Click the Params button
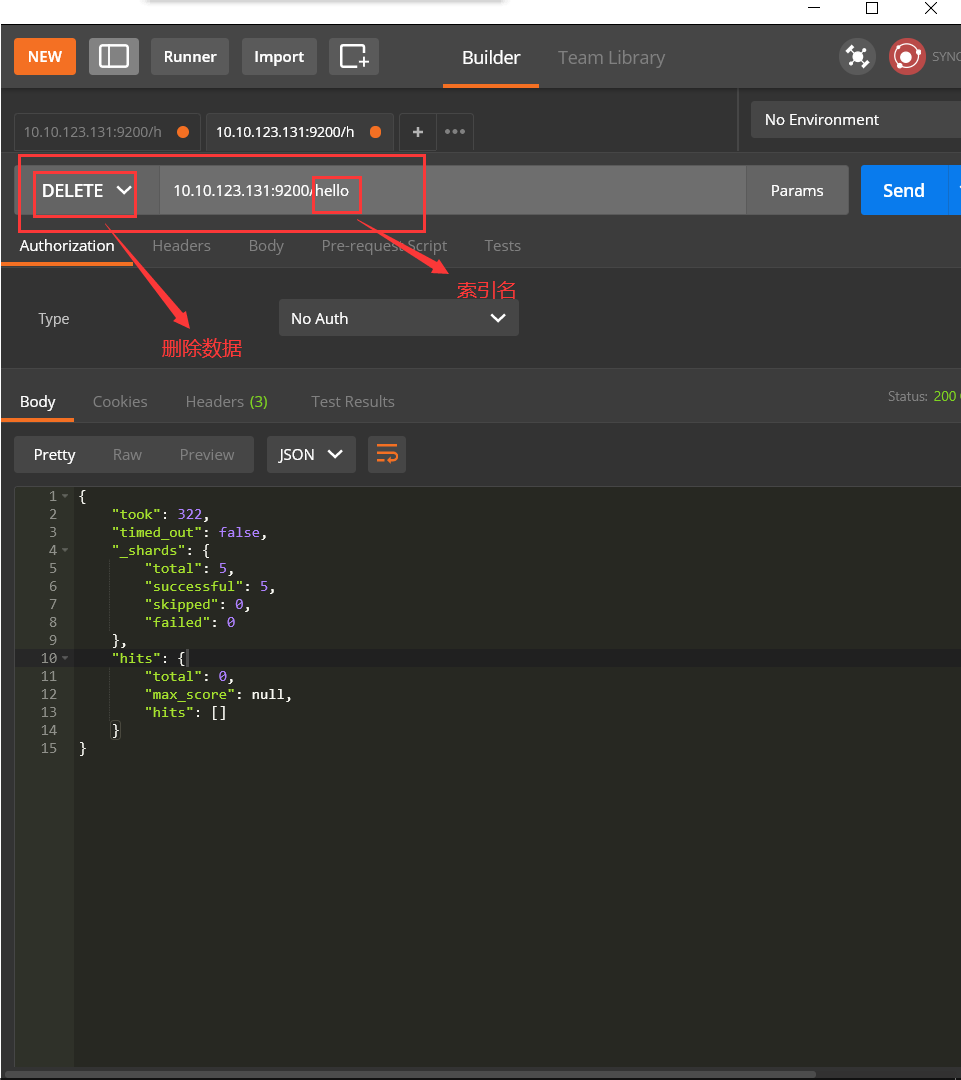The width and height of the screenshot is (961, 1080). [797, 191]
